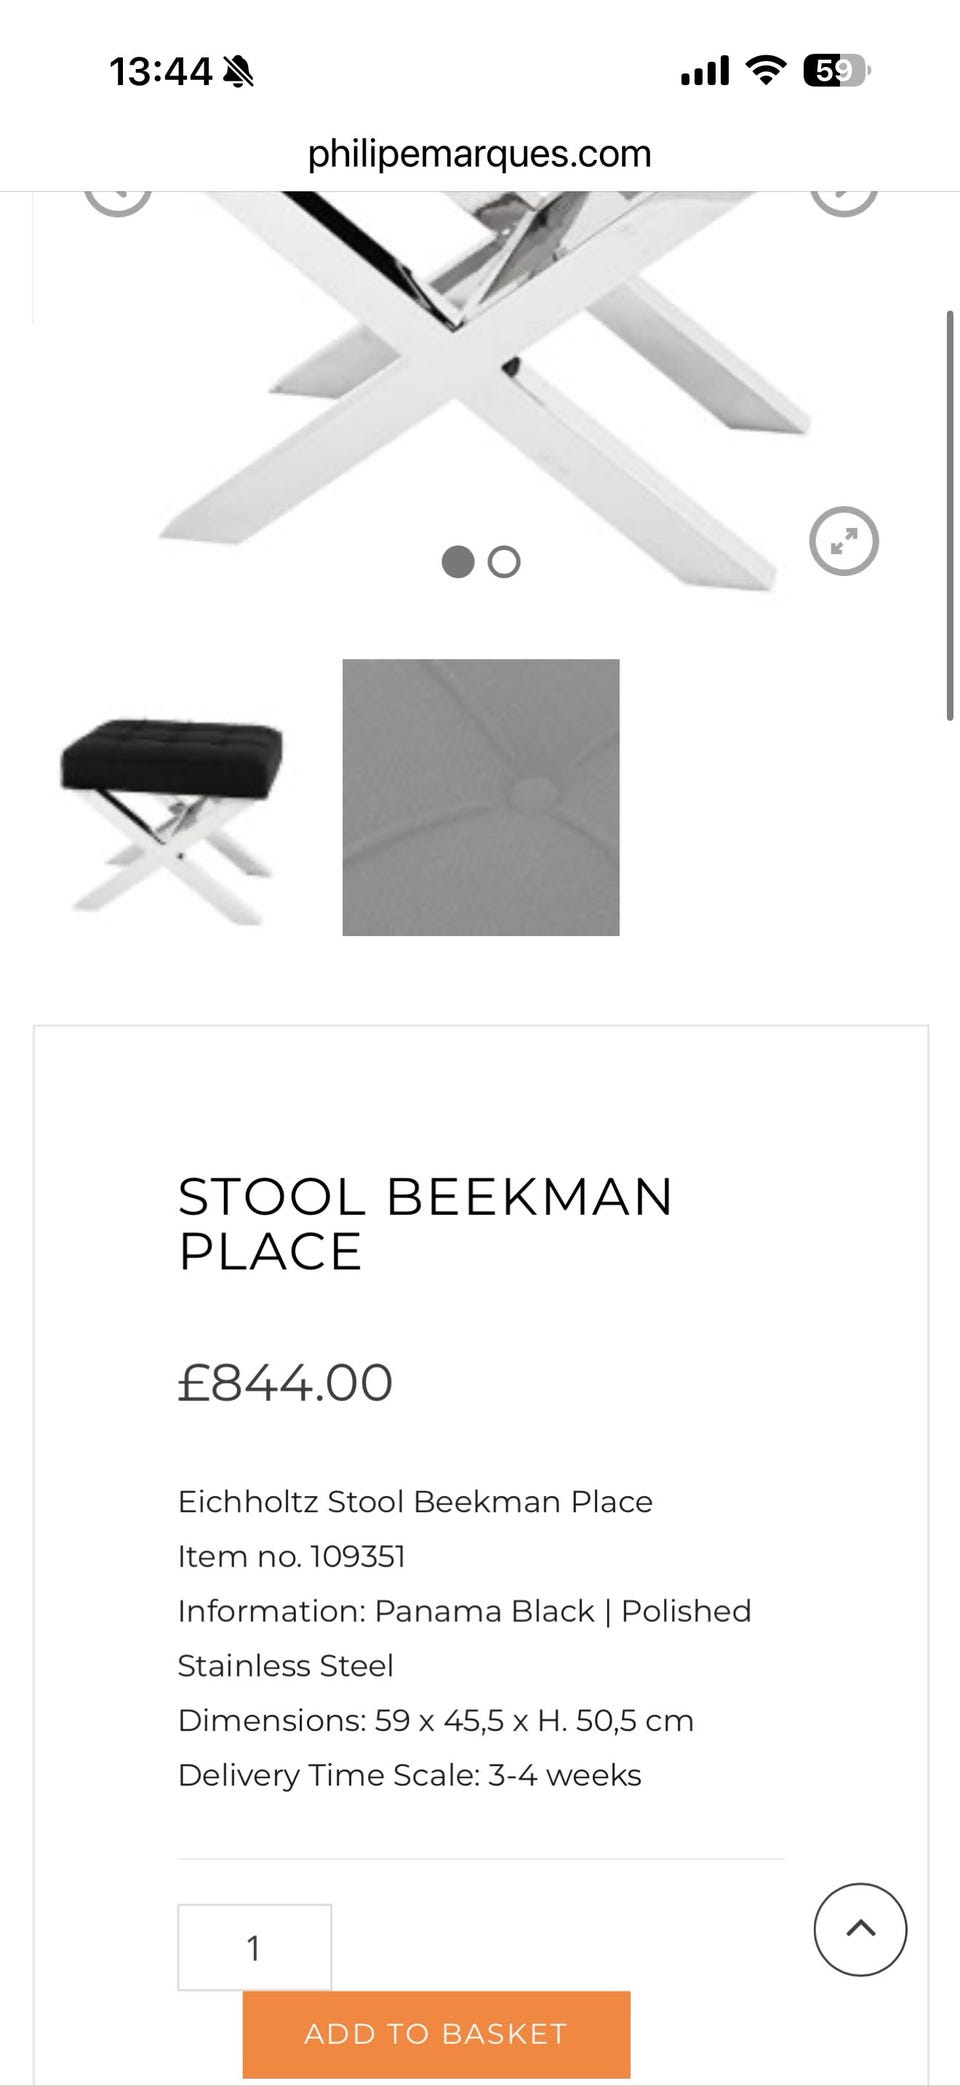960x2086 pixels.
Task: Tap the scroll-to-top arrow button
Action: [x=860, y=1929]
